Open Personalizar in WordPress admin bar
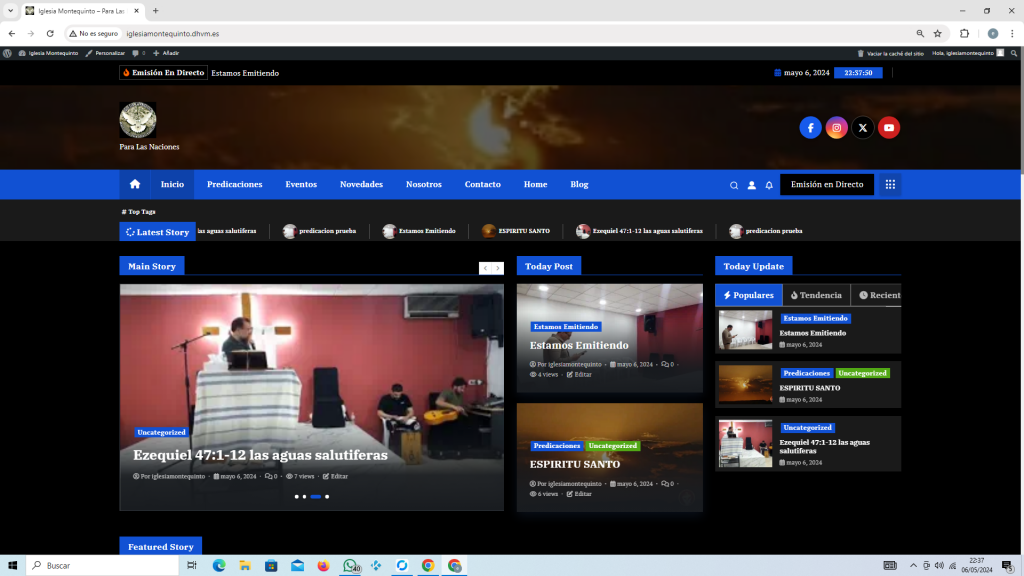Viewport: 1024px width, 576px height. click(x=105, y=52)
